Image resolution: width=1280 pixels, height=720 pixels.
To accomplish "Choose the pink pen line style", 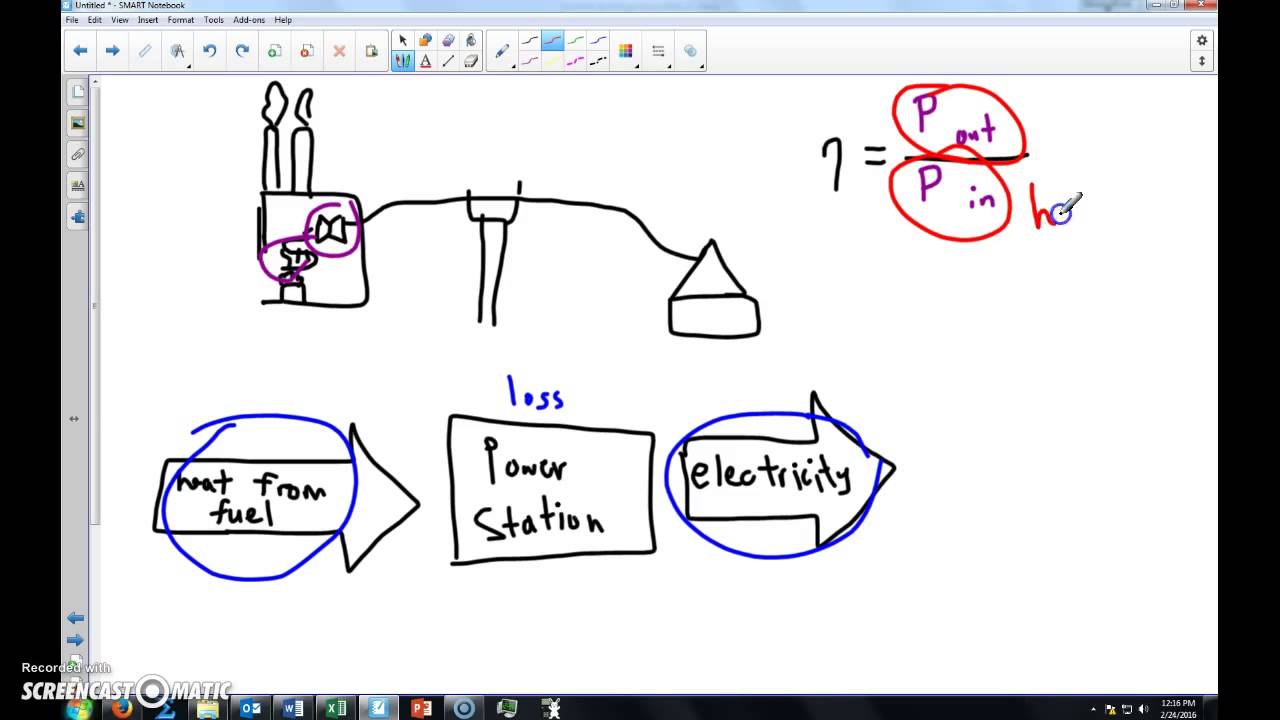I will [x=530, y=61].
